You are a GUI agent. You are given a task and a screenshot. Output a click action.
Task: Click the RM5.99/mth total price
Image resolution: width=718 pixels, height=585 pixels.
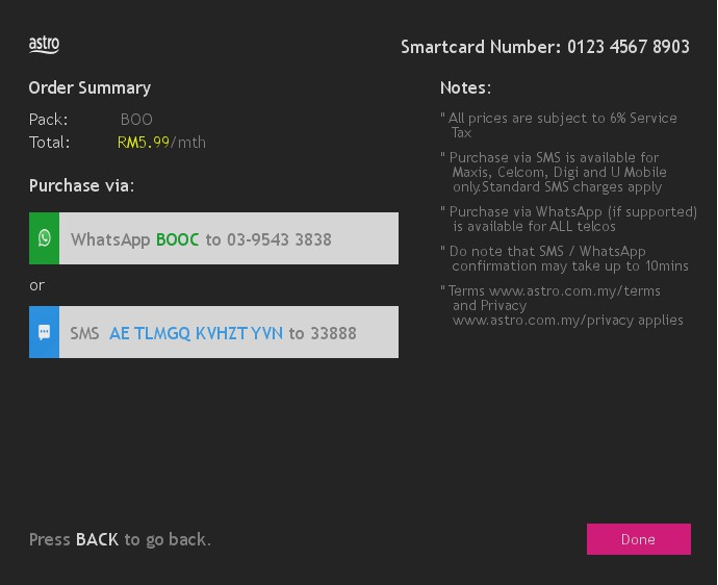[x=161, y=142]
